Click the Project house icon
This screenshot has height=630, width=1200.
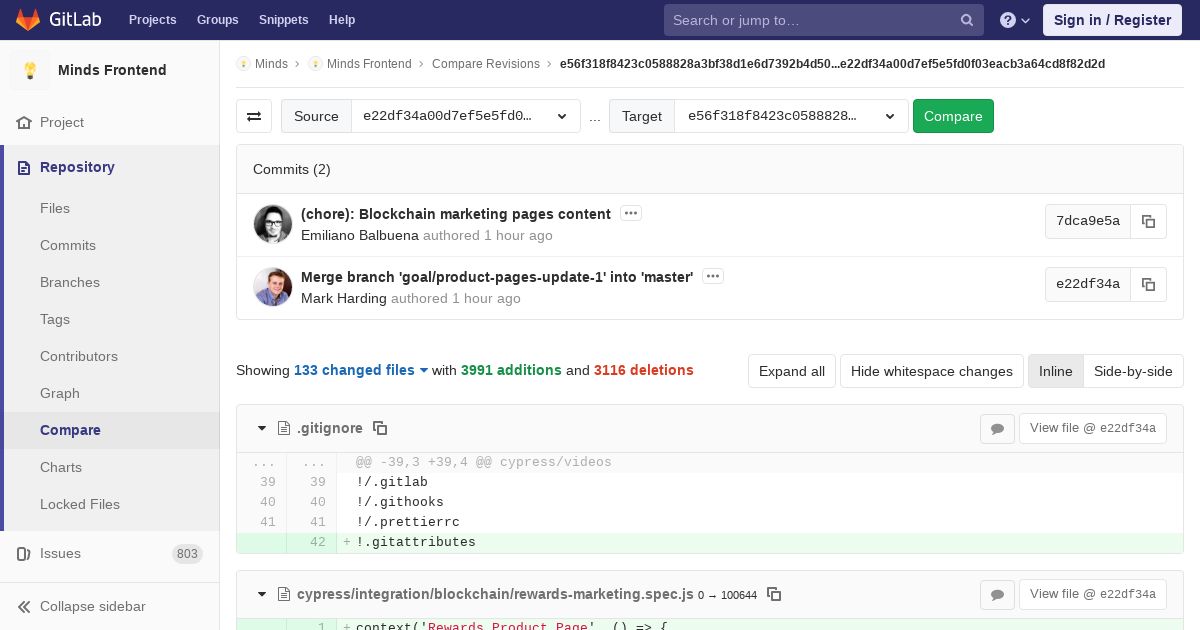24,122
